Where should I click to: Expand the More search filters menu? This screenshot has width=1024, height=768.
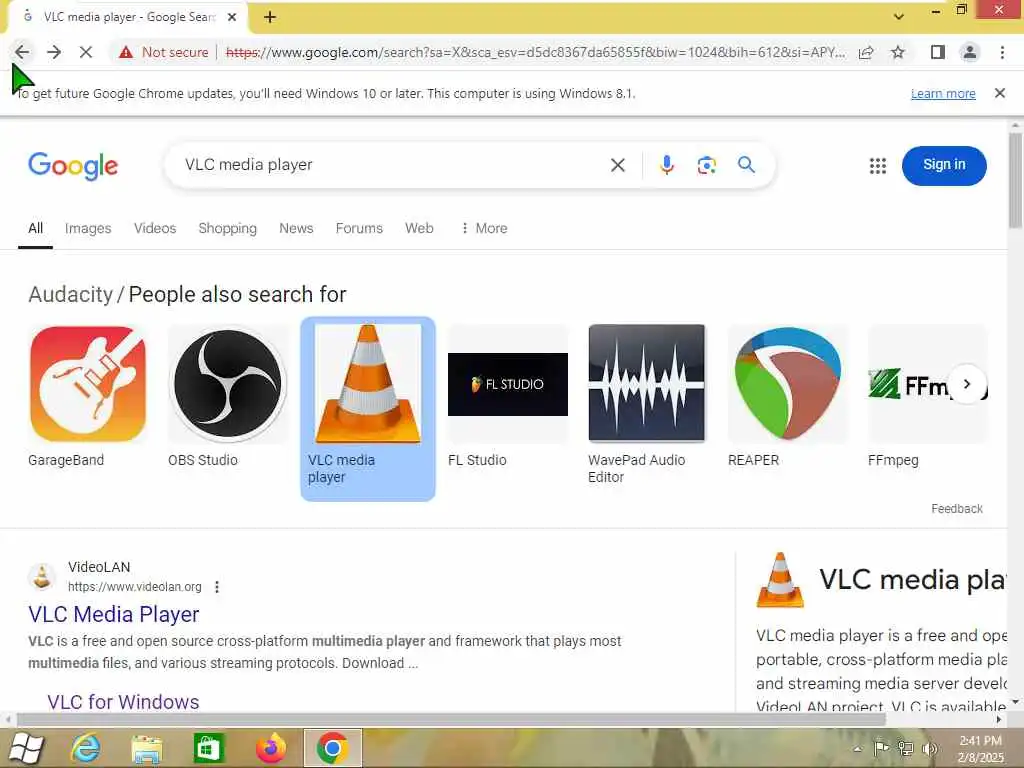[484, 229]
